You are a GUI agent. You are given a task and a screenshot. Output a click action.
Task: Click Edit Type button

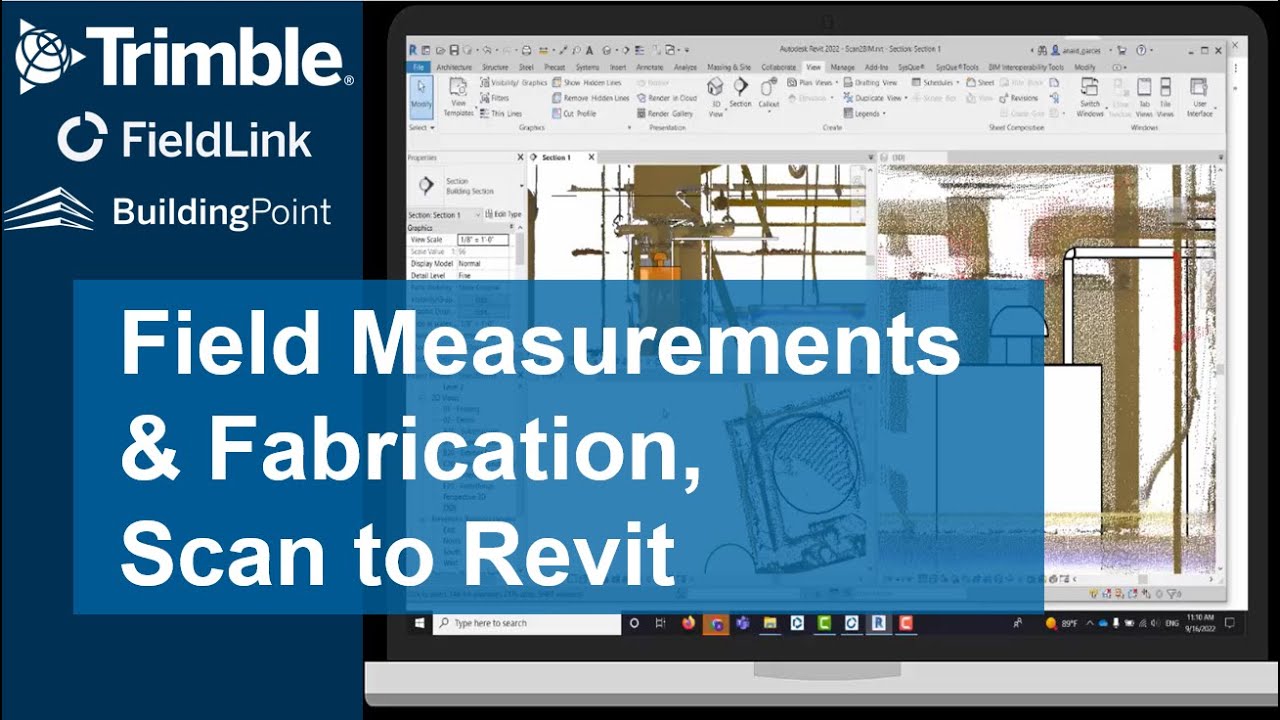coord(503,215)
